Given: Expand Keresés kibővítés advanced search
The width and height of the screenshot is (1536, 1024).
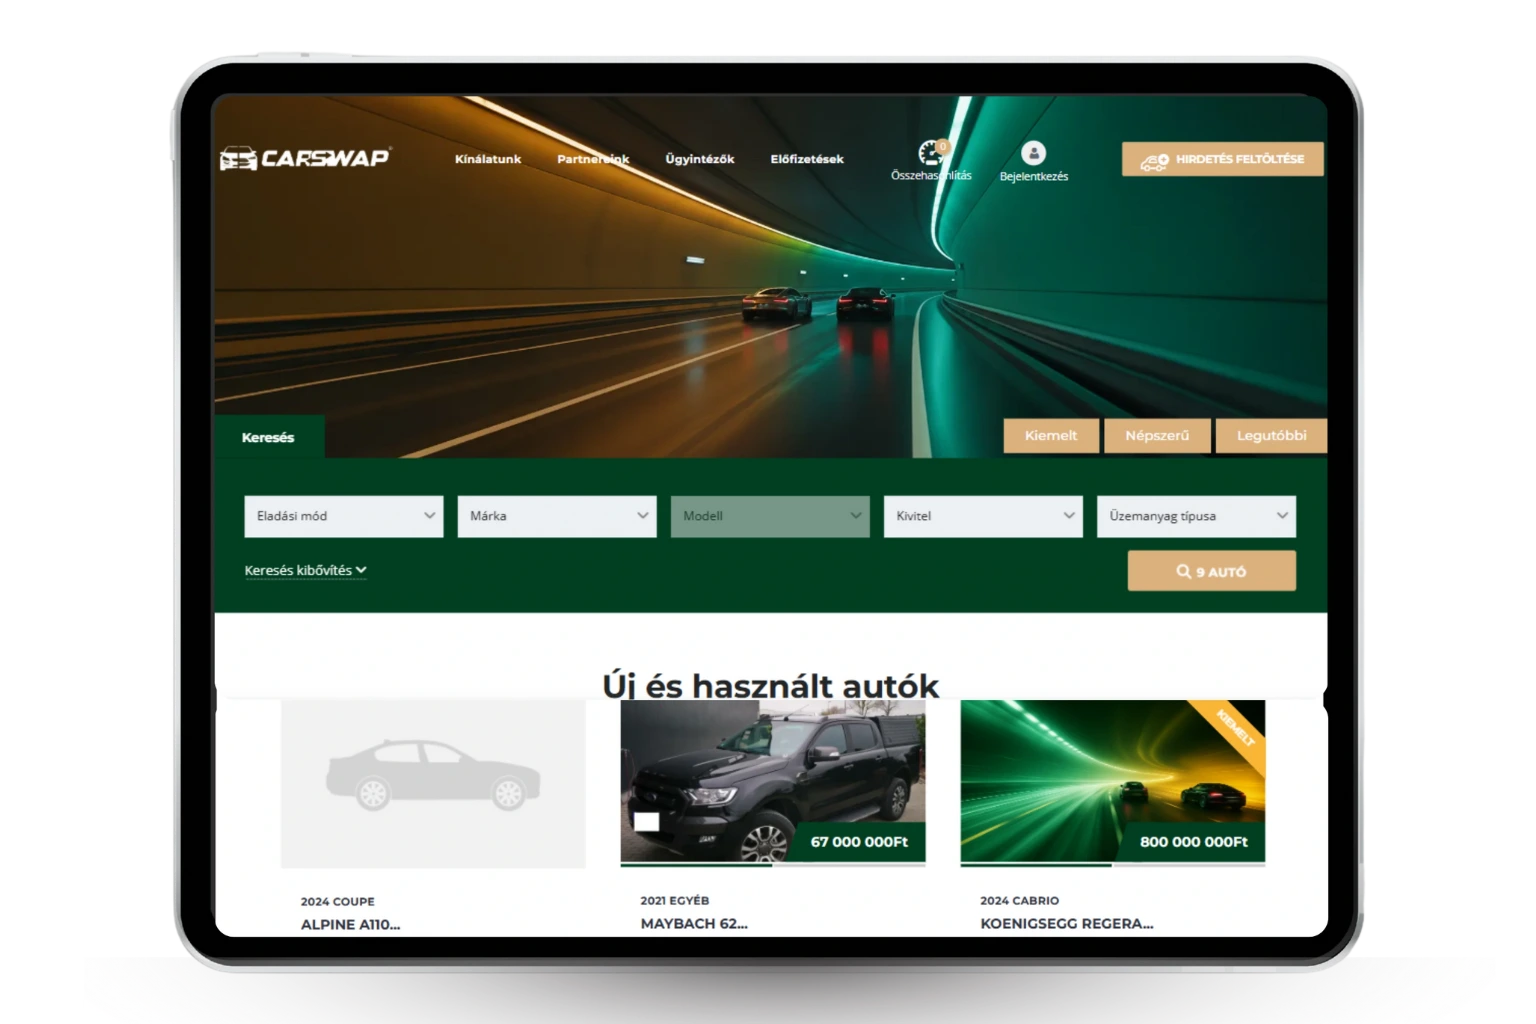Looking at the screenshot, I should pos(305,570).
